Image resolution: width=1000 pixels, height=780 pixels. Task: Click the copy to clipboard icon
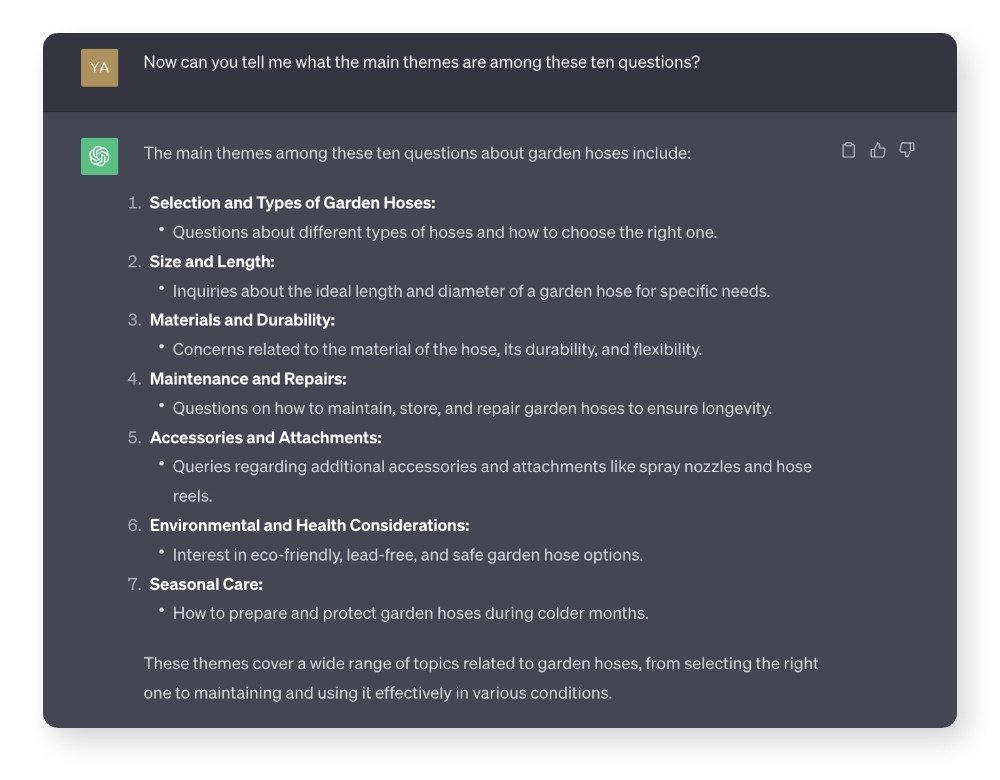[848, 151]
